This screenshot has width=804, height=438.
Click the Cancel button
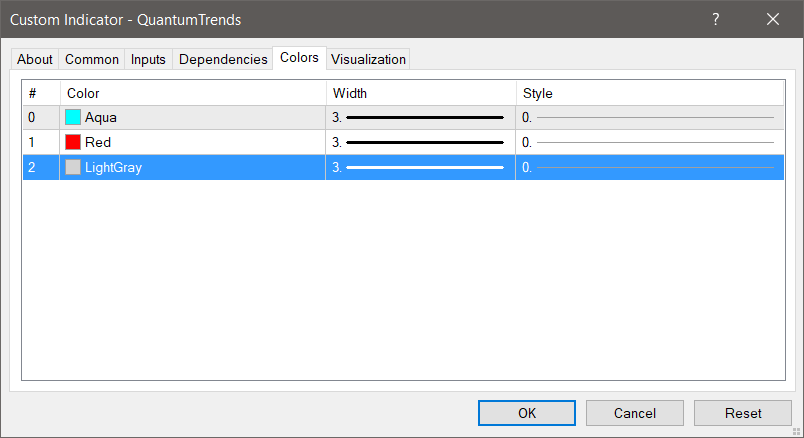click(634, 413)
